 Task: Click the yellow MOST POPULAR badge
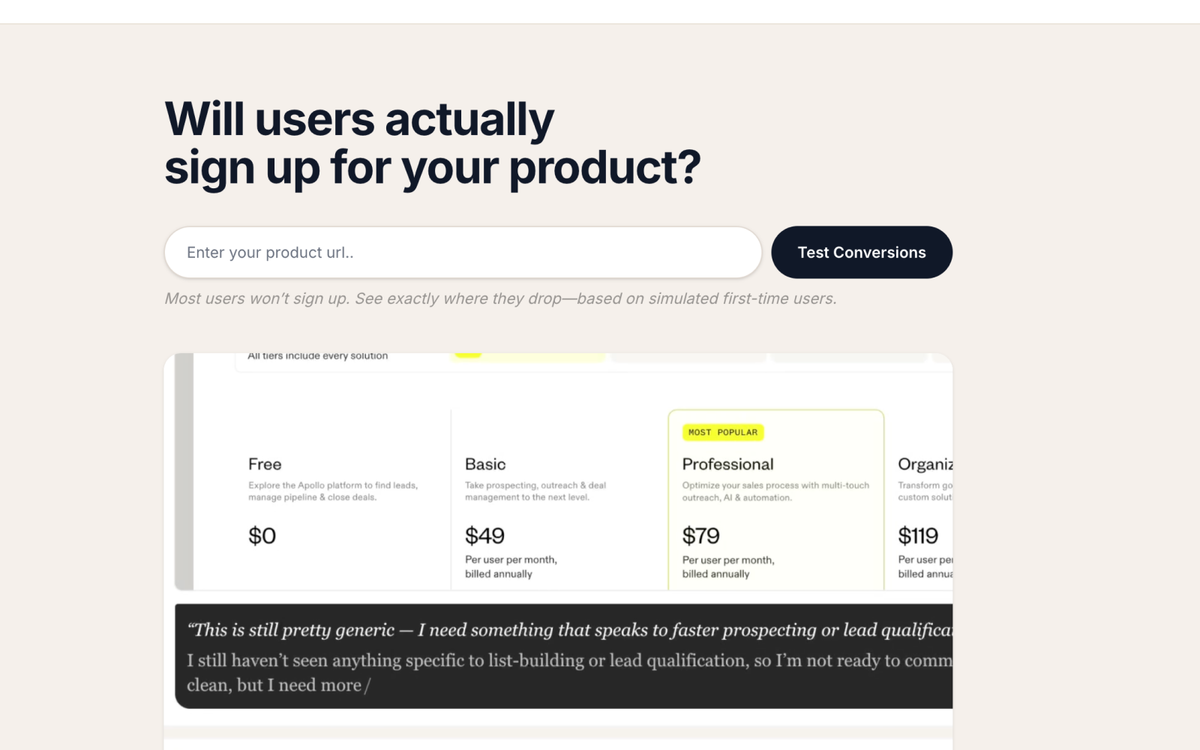click(x=723, y=432)
